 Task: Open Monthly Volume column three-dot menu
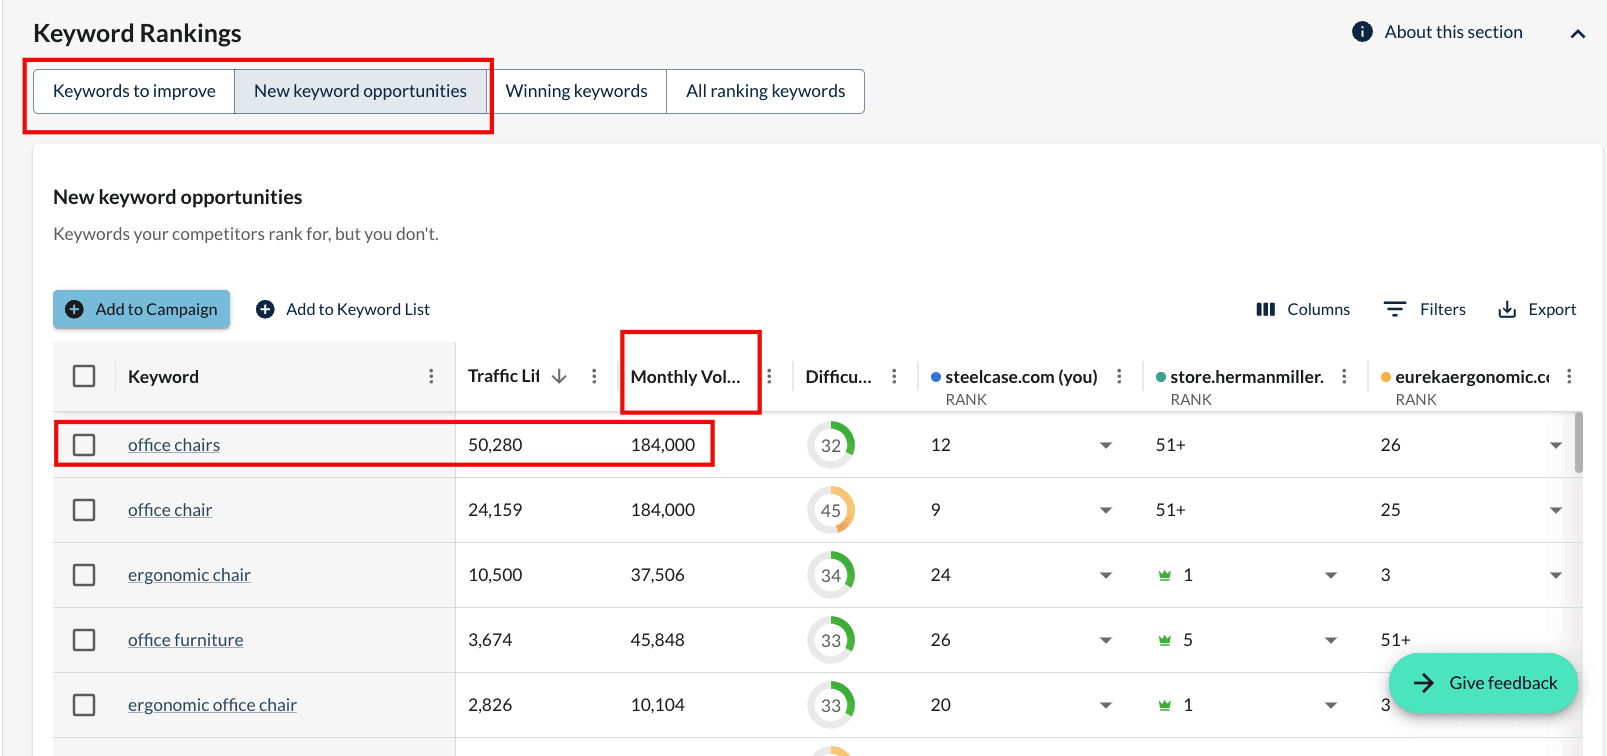(x=769, y=377)
